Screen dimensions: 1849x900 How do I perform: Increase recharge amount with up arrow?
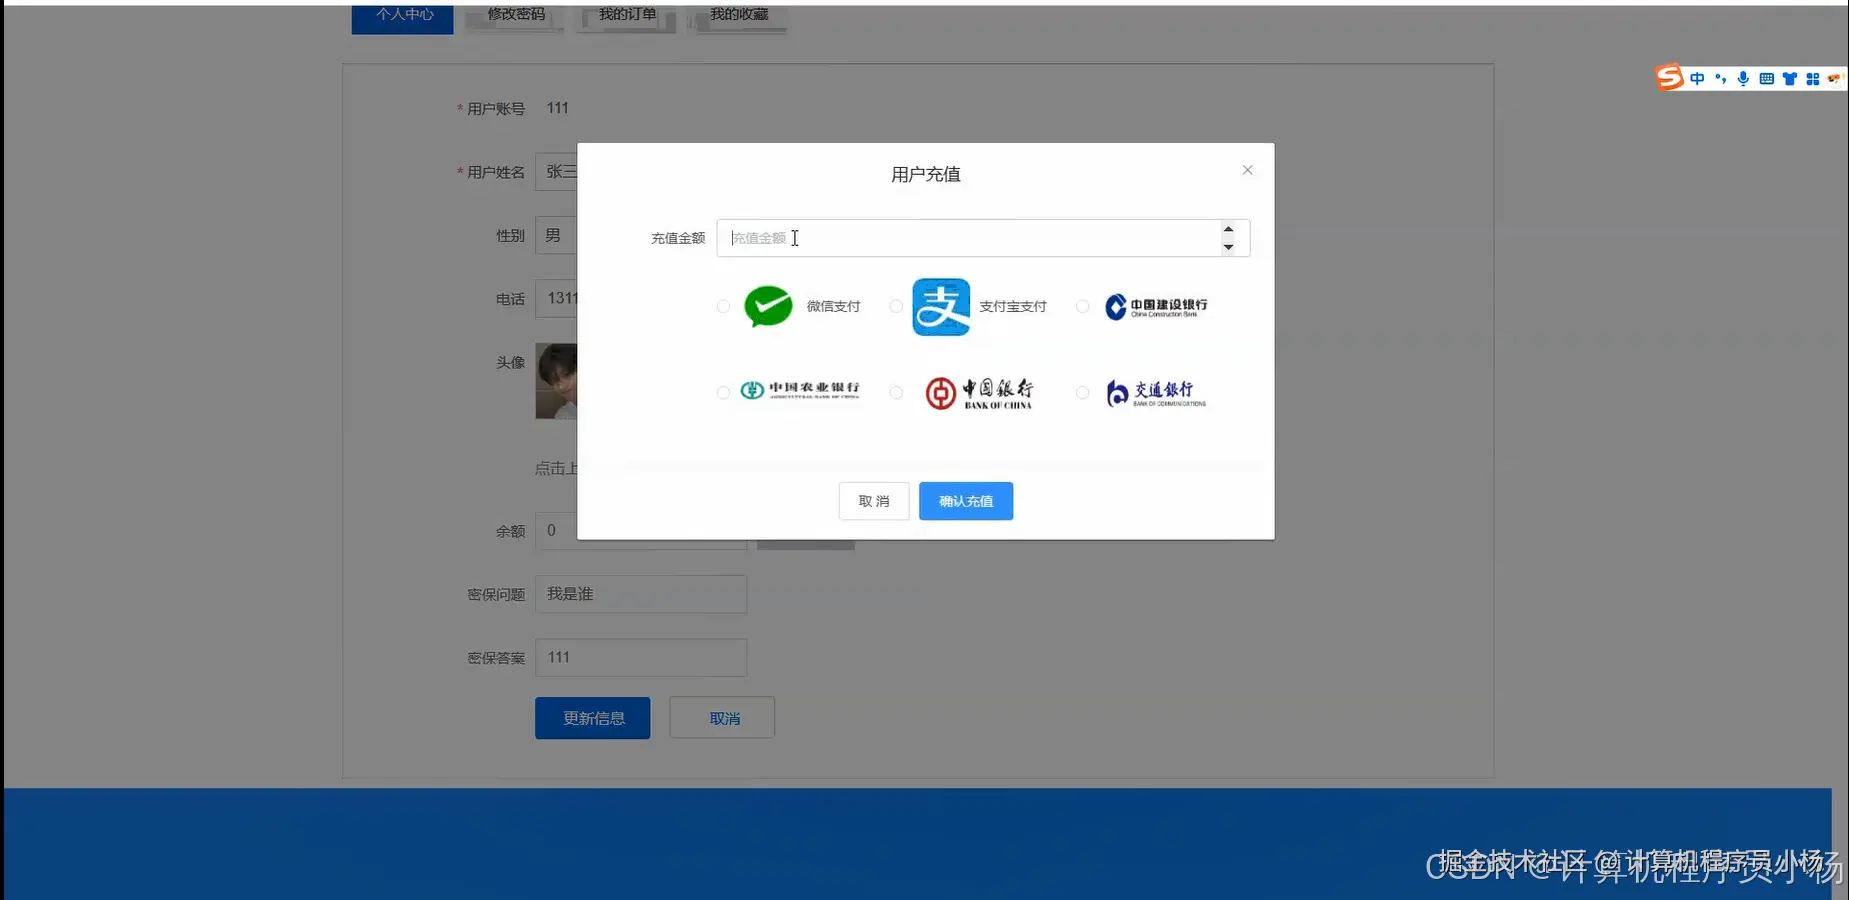(x=1228, y=229)
